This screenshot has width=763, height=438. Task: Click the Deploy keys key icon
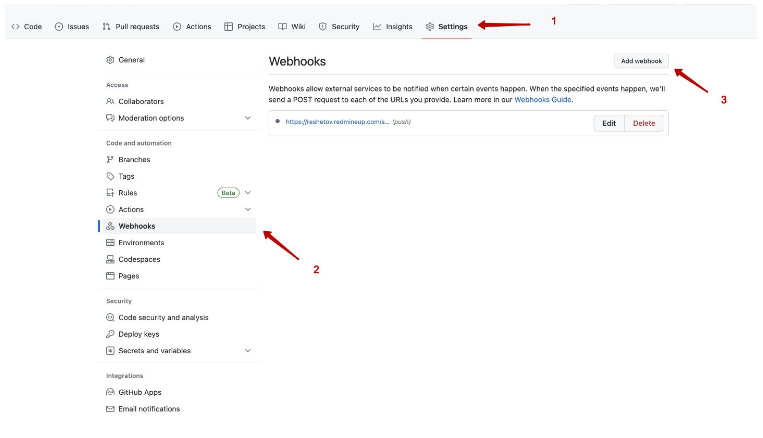[110, 334]
